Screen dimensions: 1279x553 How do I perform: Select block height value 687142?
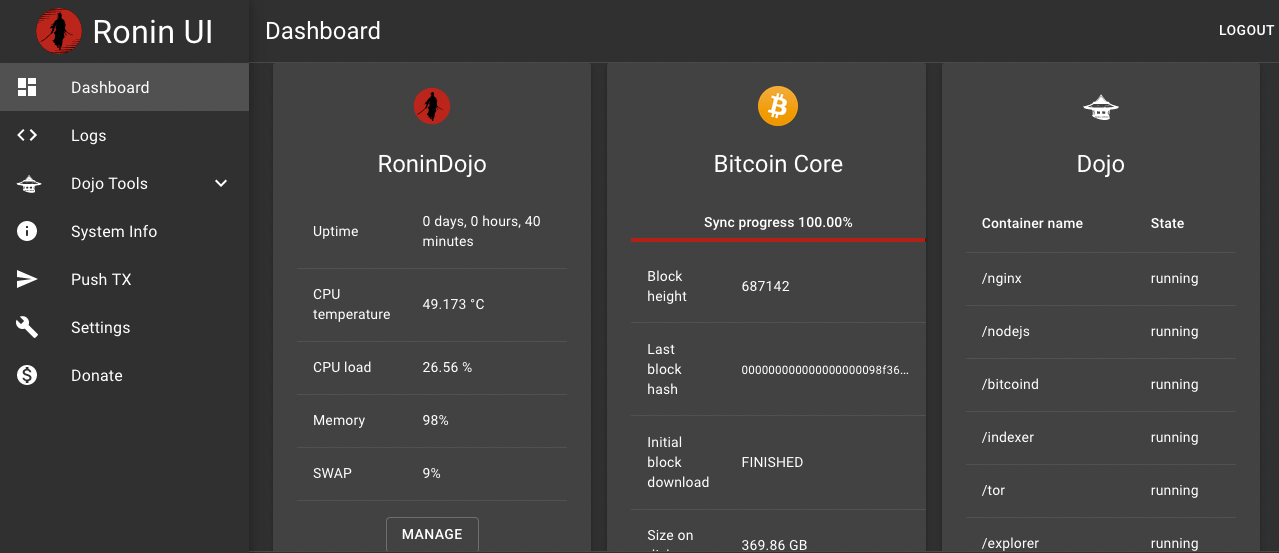coord(766,286)
